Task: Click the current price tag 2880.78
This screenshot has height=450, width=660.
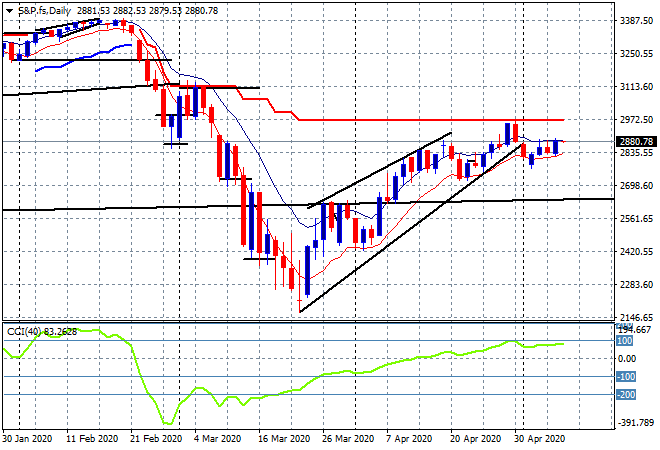Action: point(636,142)
